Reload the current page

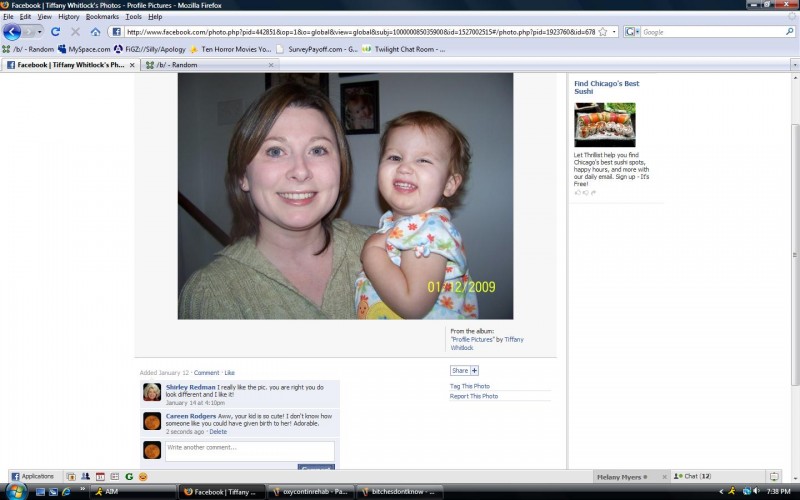(x=56, y=32)
